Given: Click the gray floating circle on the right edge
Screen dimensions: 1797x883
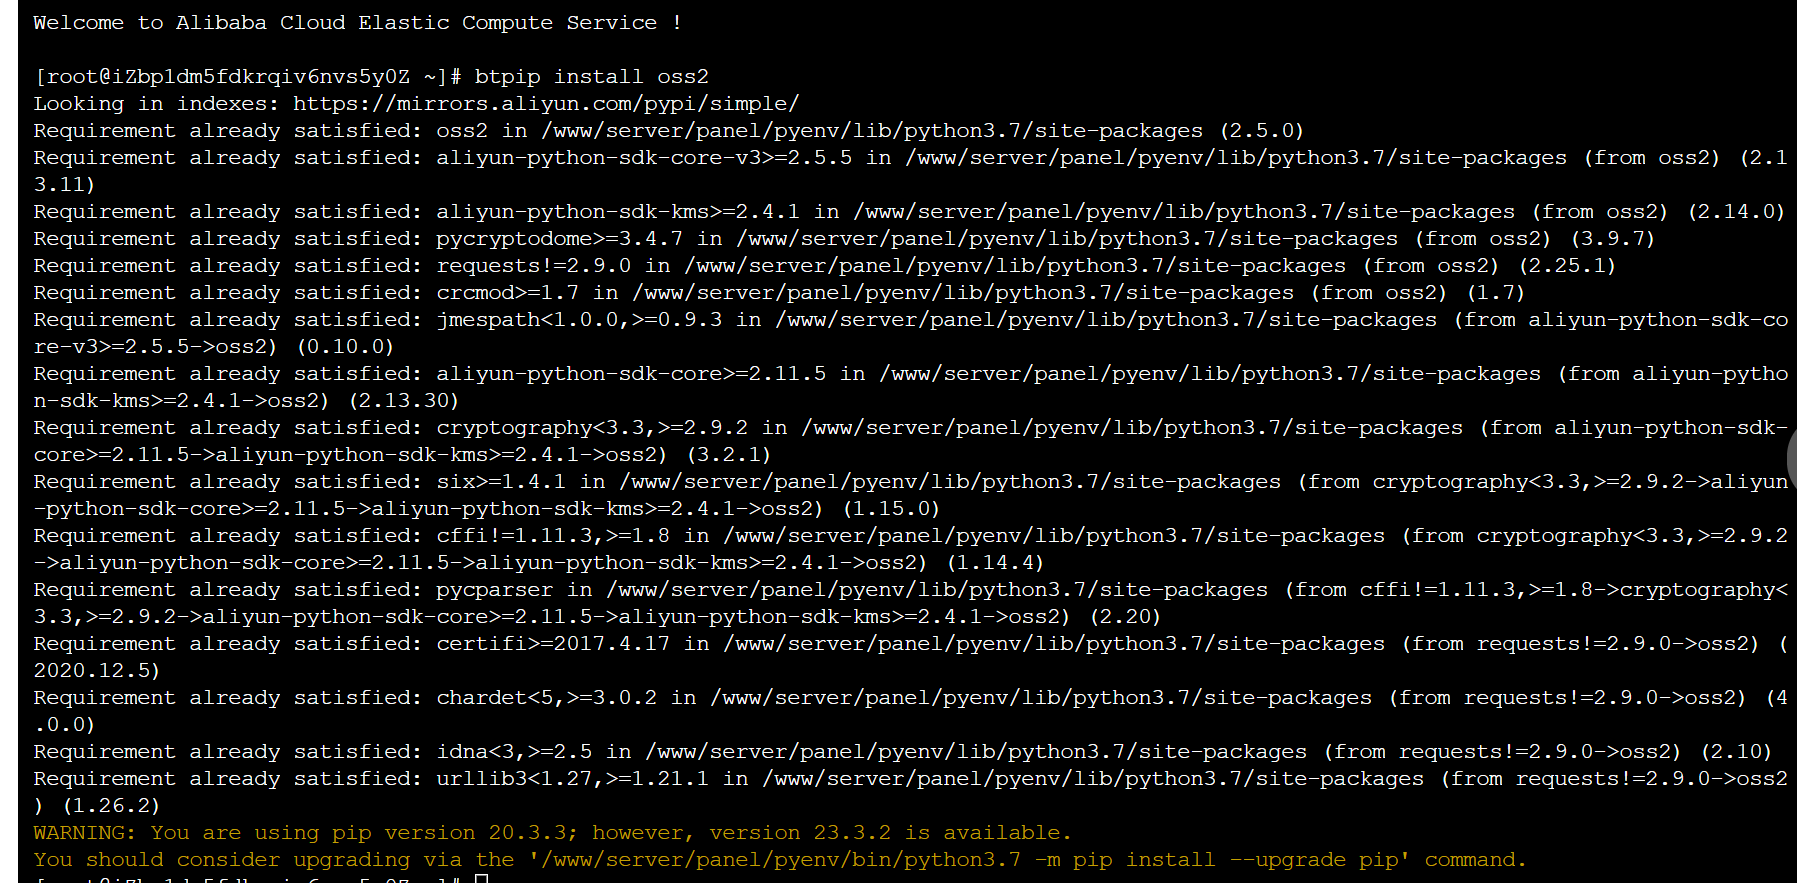Looking at the screenshot, I should tap(1791, 457).
